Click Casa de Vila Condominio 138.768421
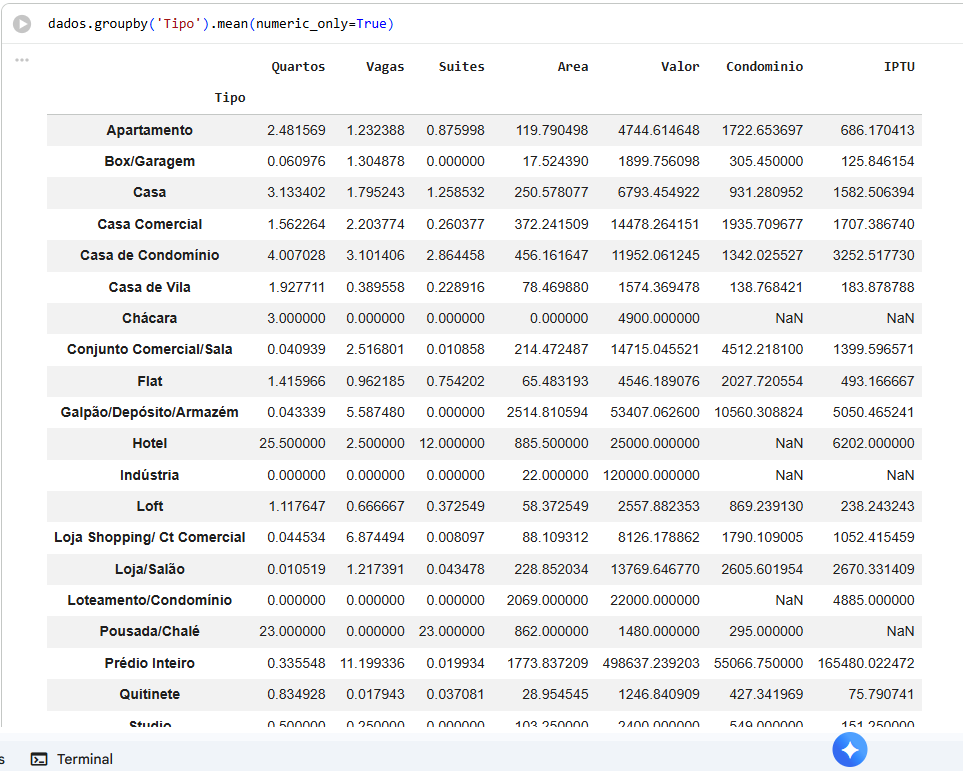 766,287
